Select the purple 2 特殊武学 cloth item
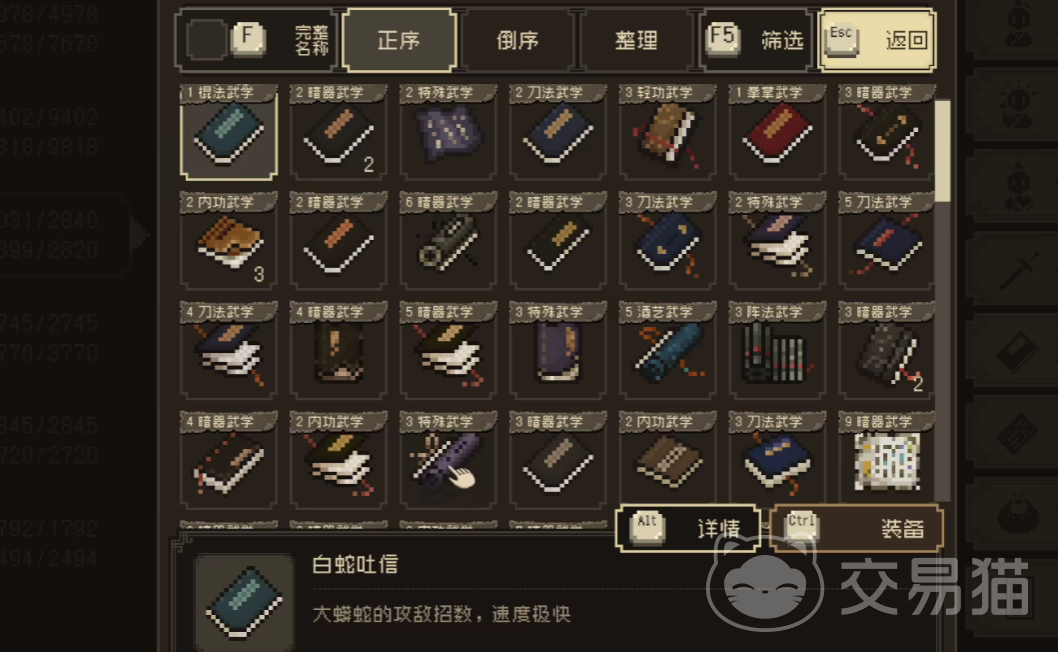This screenshot has width=1058, height=652. click(x=448, y=132)
